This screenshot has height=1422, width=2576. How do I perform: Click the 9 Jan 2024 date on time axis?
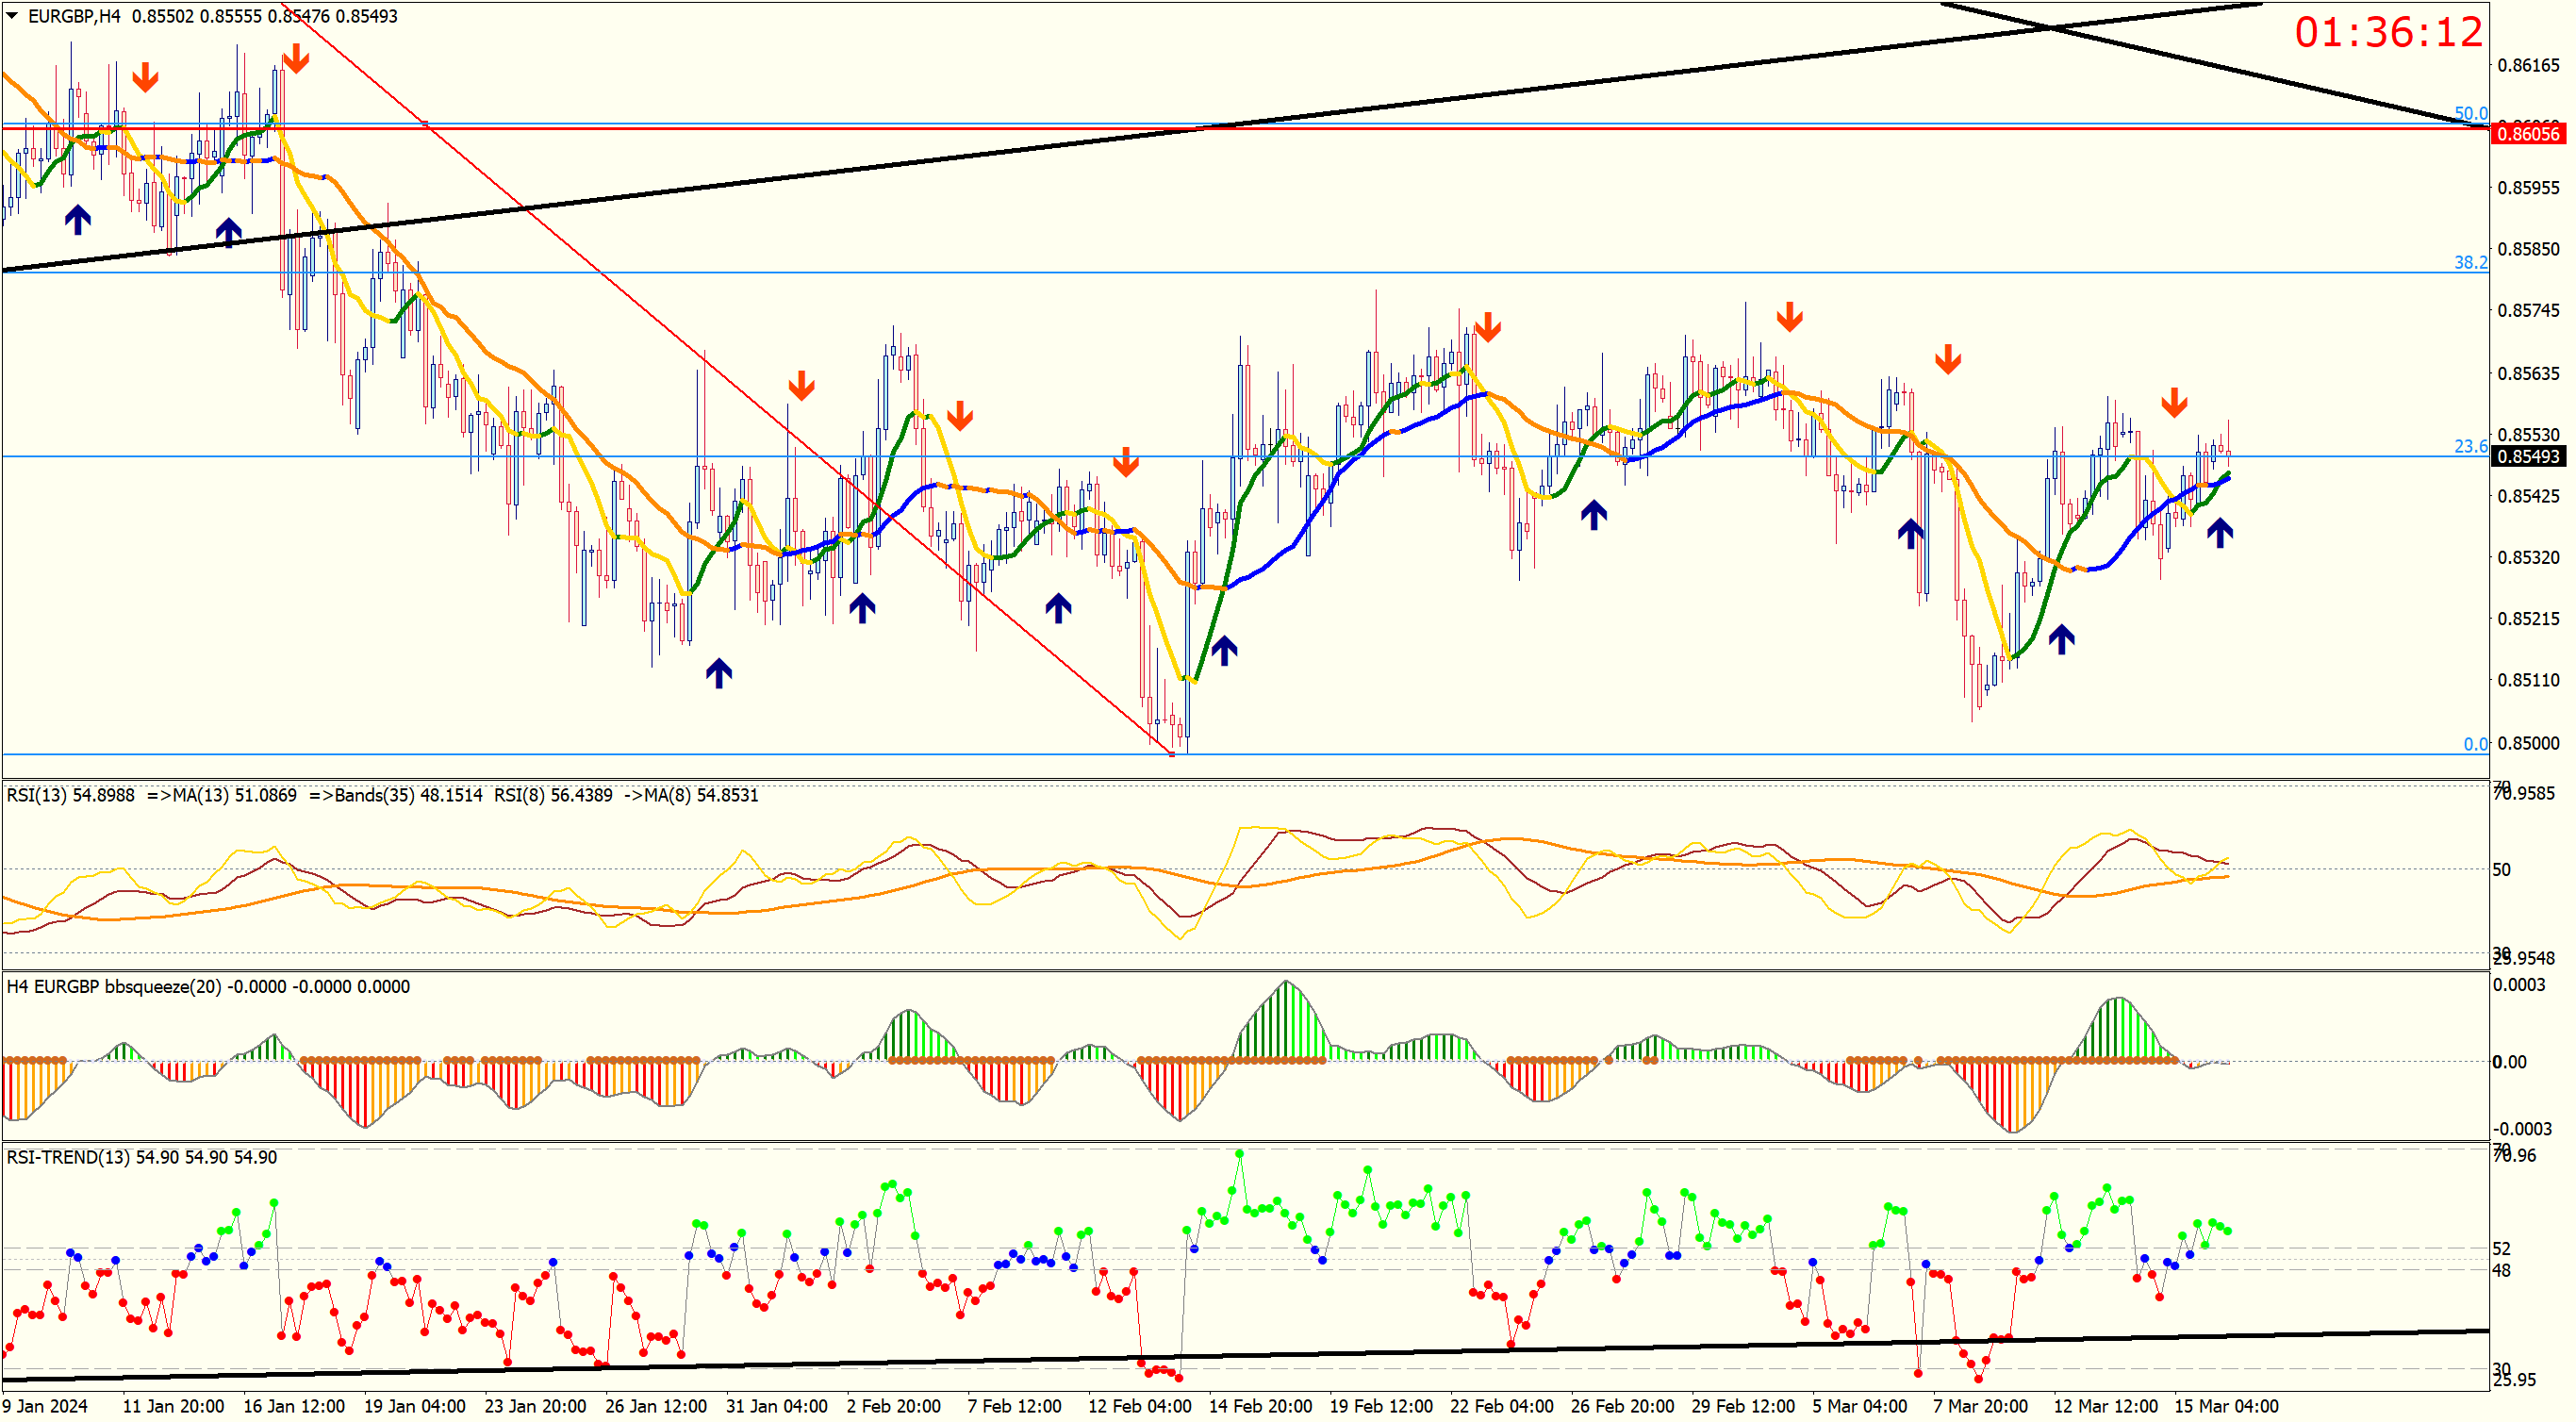pyautogui.click(x=45, y=1406)
